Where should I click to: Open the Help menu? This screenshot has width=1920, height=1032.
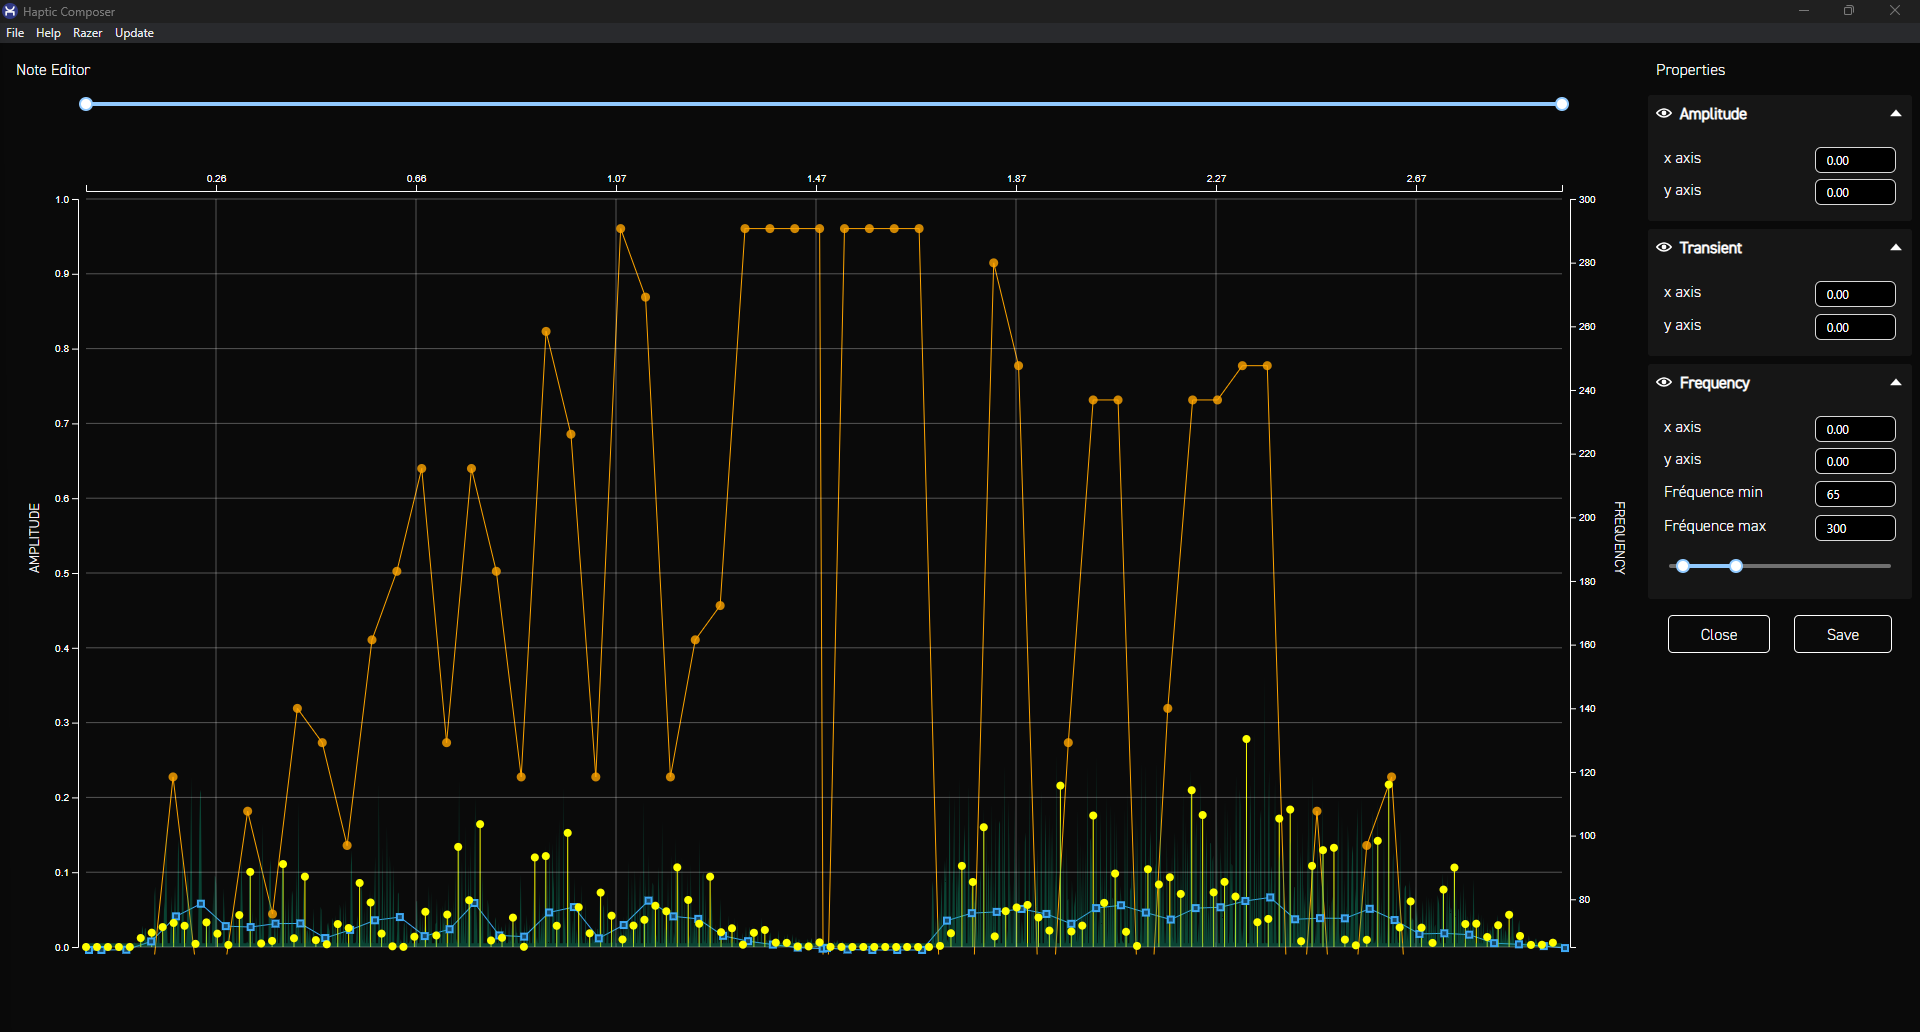coord(48,33)
